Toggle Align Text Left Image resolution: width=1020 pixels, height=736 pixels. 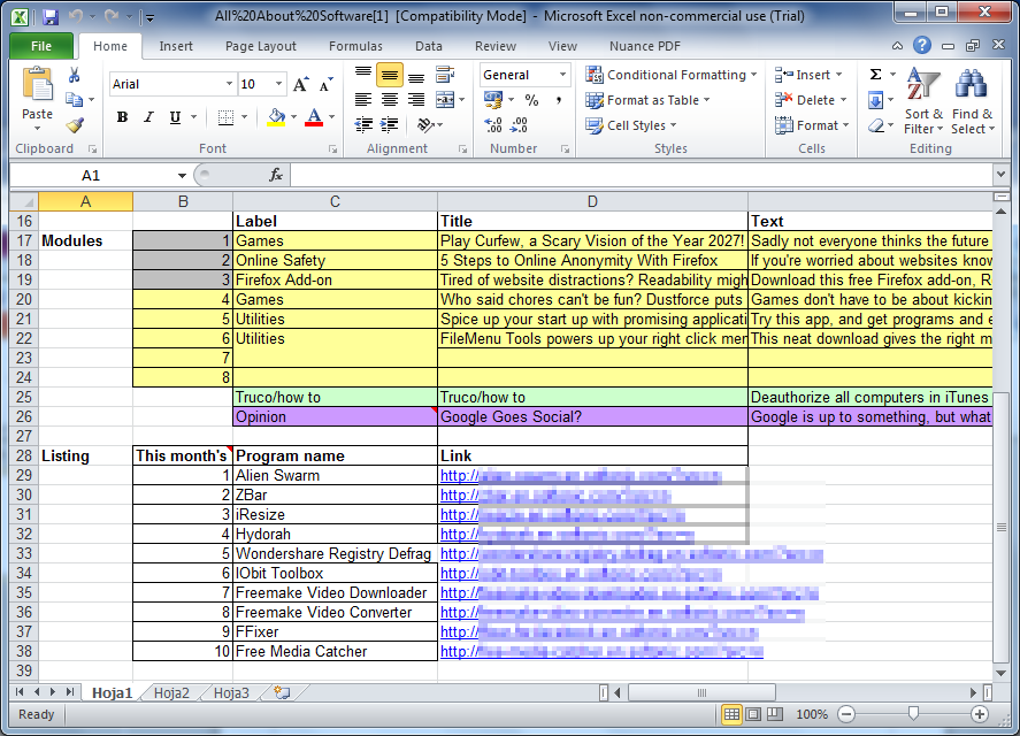pos(363,100)
